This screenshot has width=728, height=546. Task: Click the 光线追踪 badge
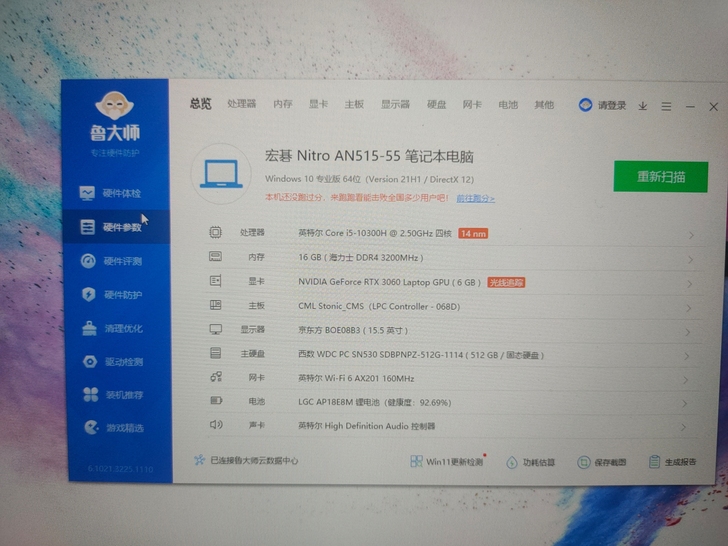tap(506, 282)
